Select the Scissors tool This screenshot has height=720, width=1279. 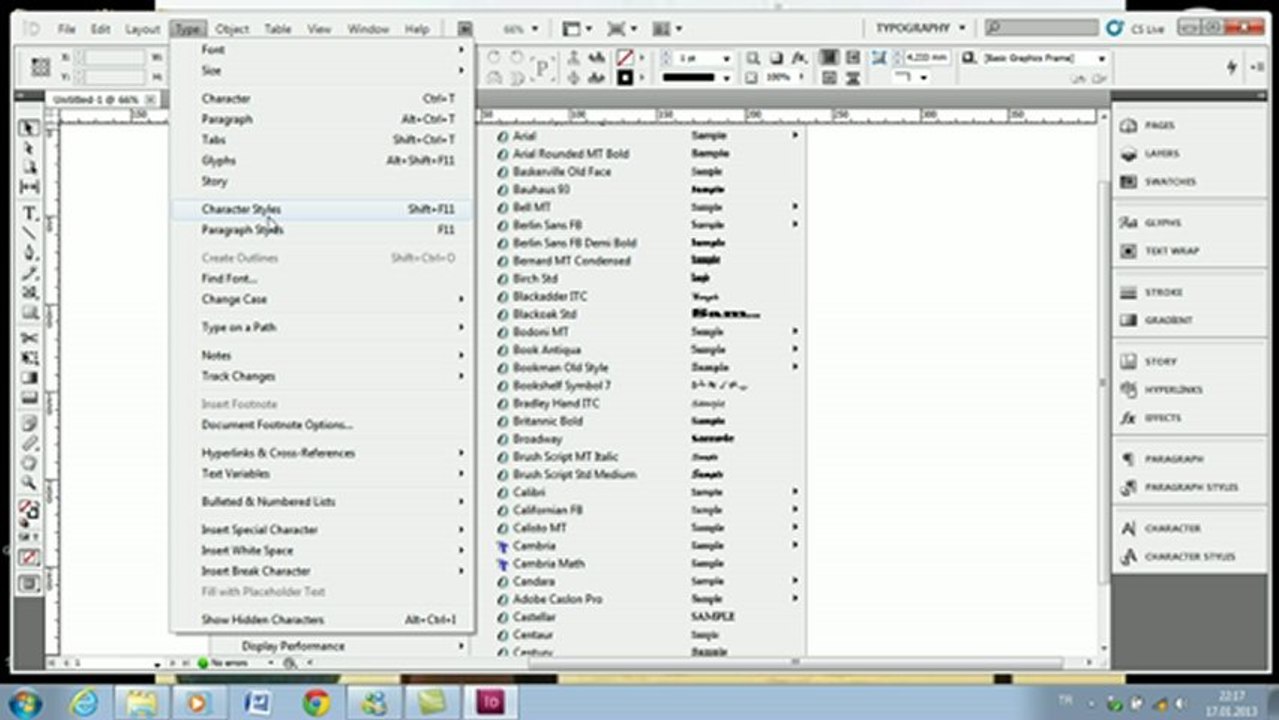[x=29, y=339]
